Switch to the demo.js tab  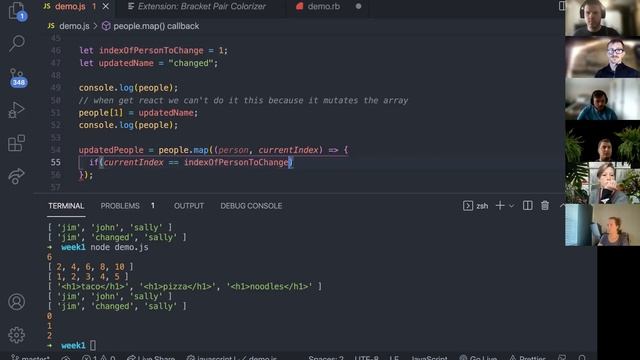click(70, 7)
